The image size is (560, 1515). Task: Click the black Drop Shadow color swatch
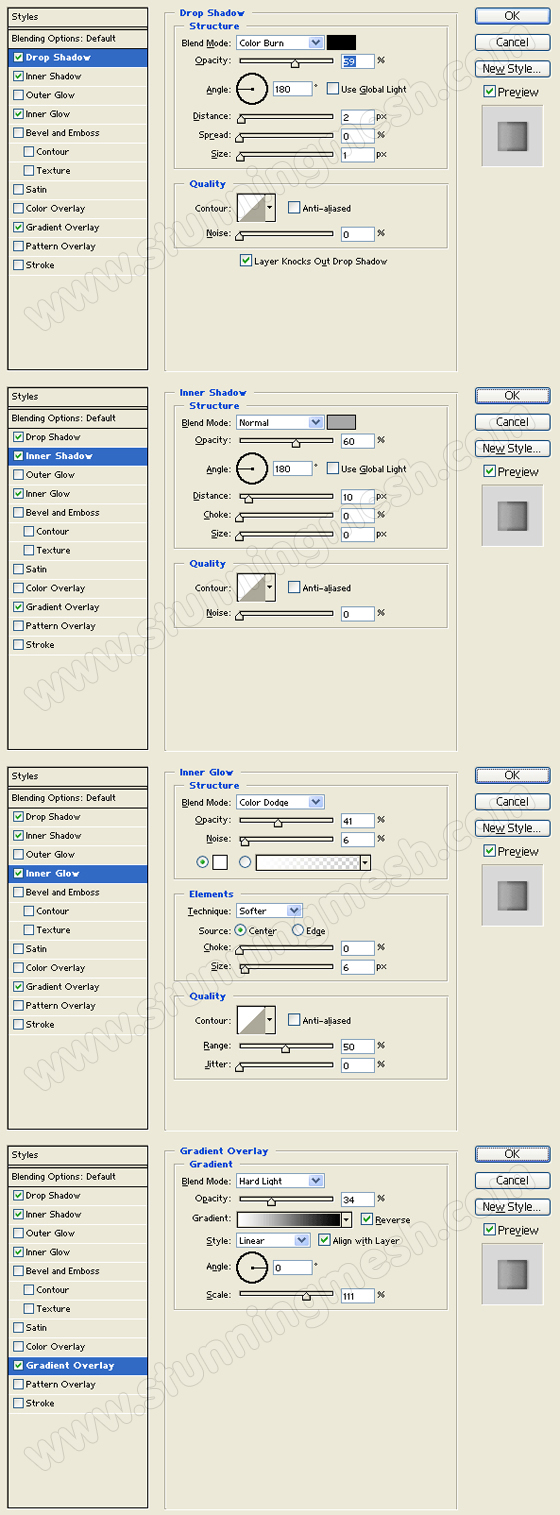click(341, 43)
